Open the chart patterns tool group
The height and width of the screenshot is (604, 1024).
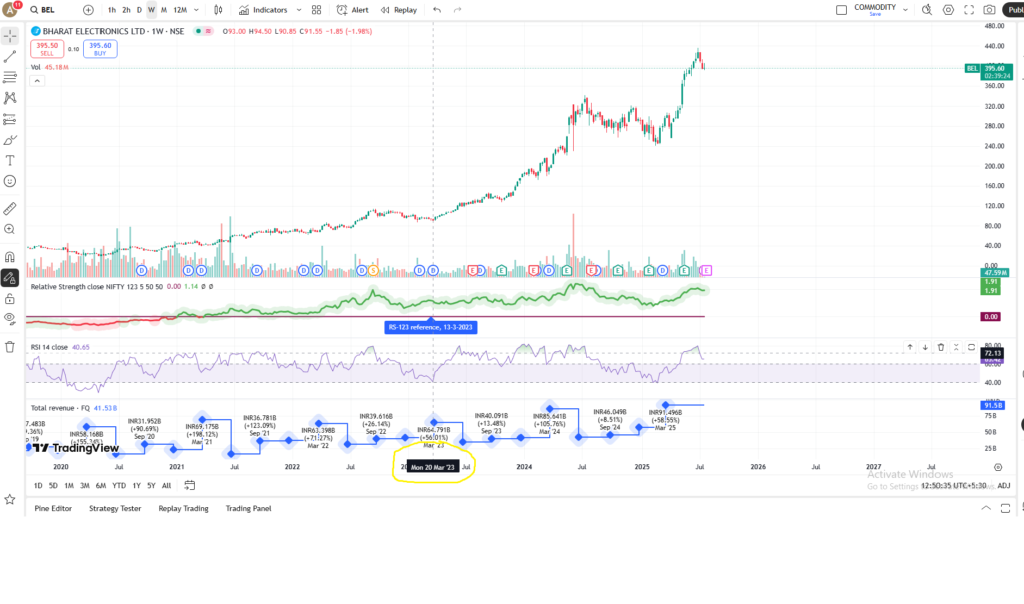coord(10,98)
